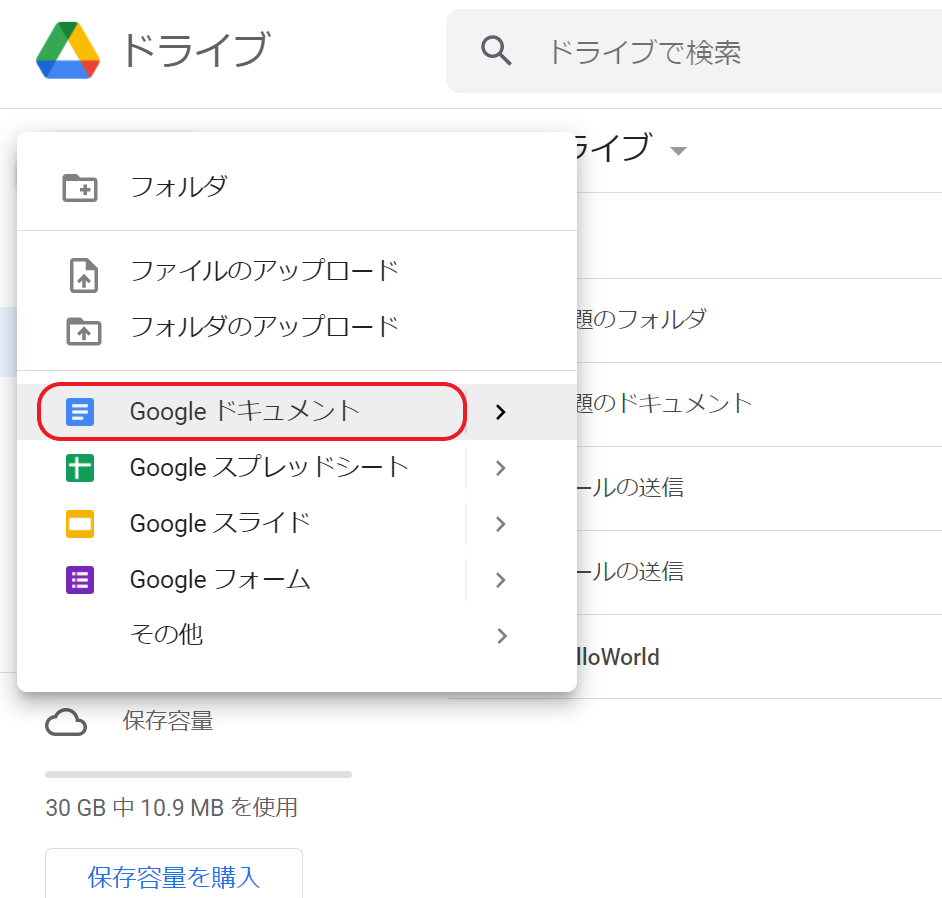Open the file row ending in のドキュメント
The width and height of the screenshot is (942, 898).
[x=759, y=404]
